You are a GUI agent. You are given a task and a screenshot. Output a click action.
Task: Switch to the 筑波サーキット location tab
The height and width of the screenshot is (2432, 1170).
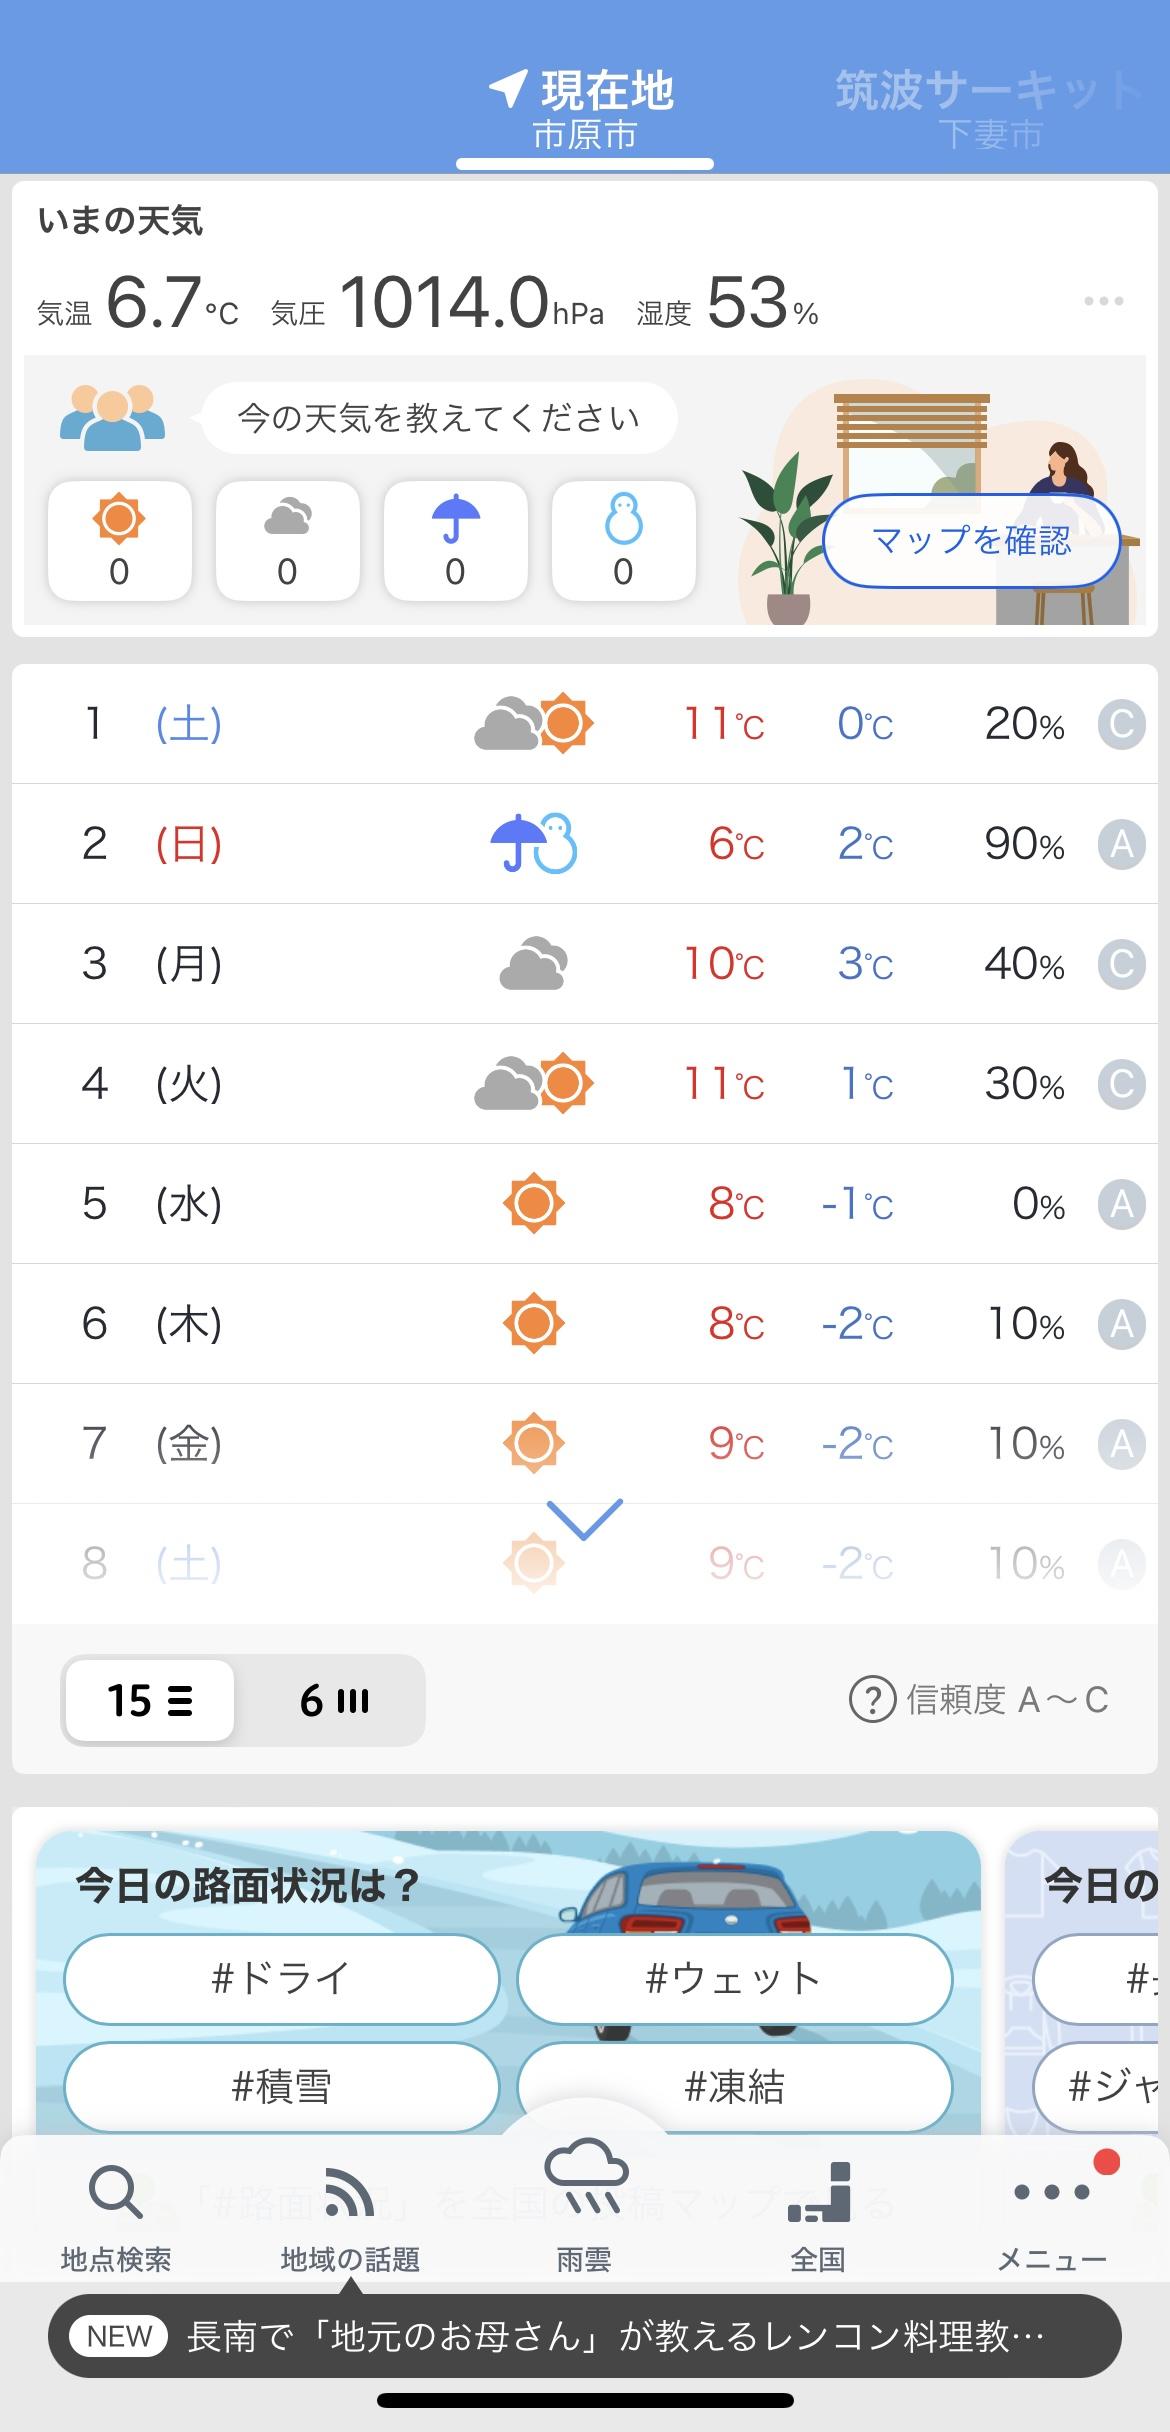coord(988,109)
